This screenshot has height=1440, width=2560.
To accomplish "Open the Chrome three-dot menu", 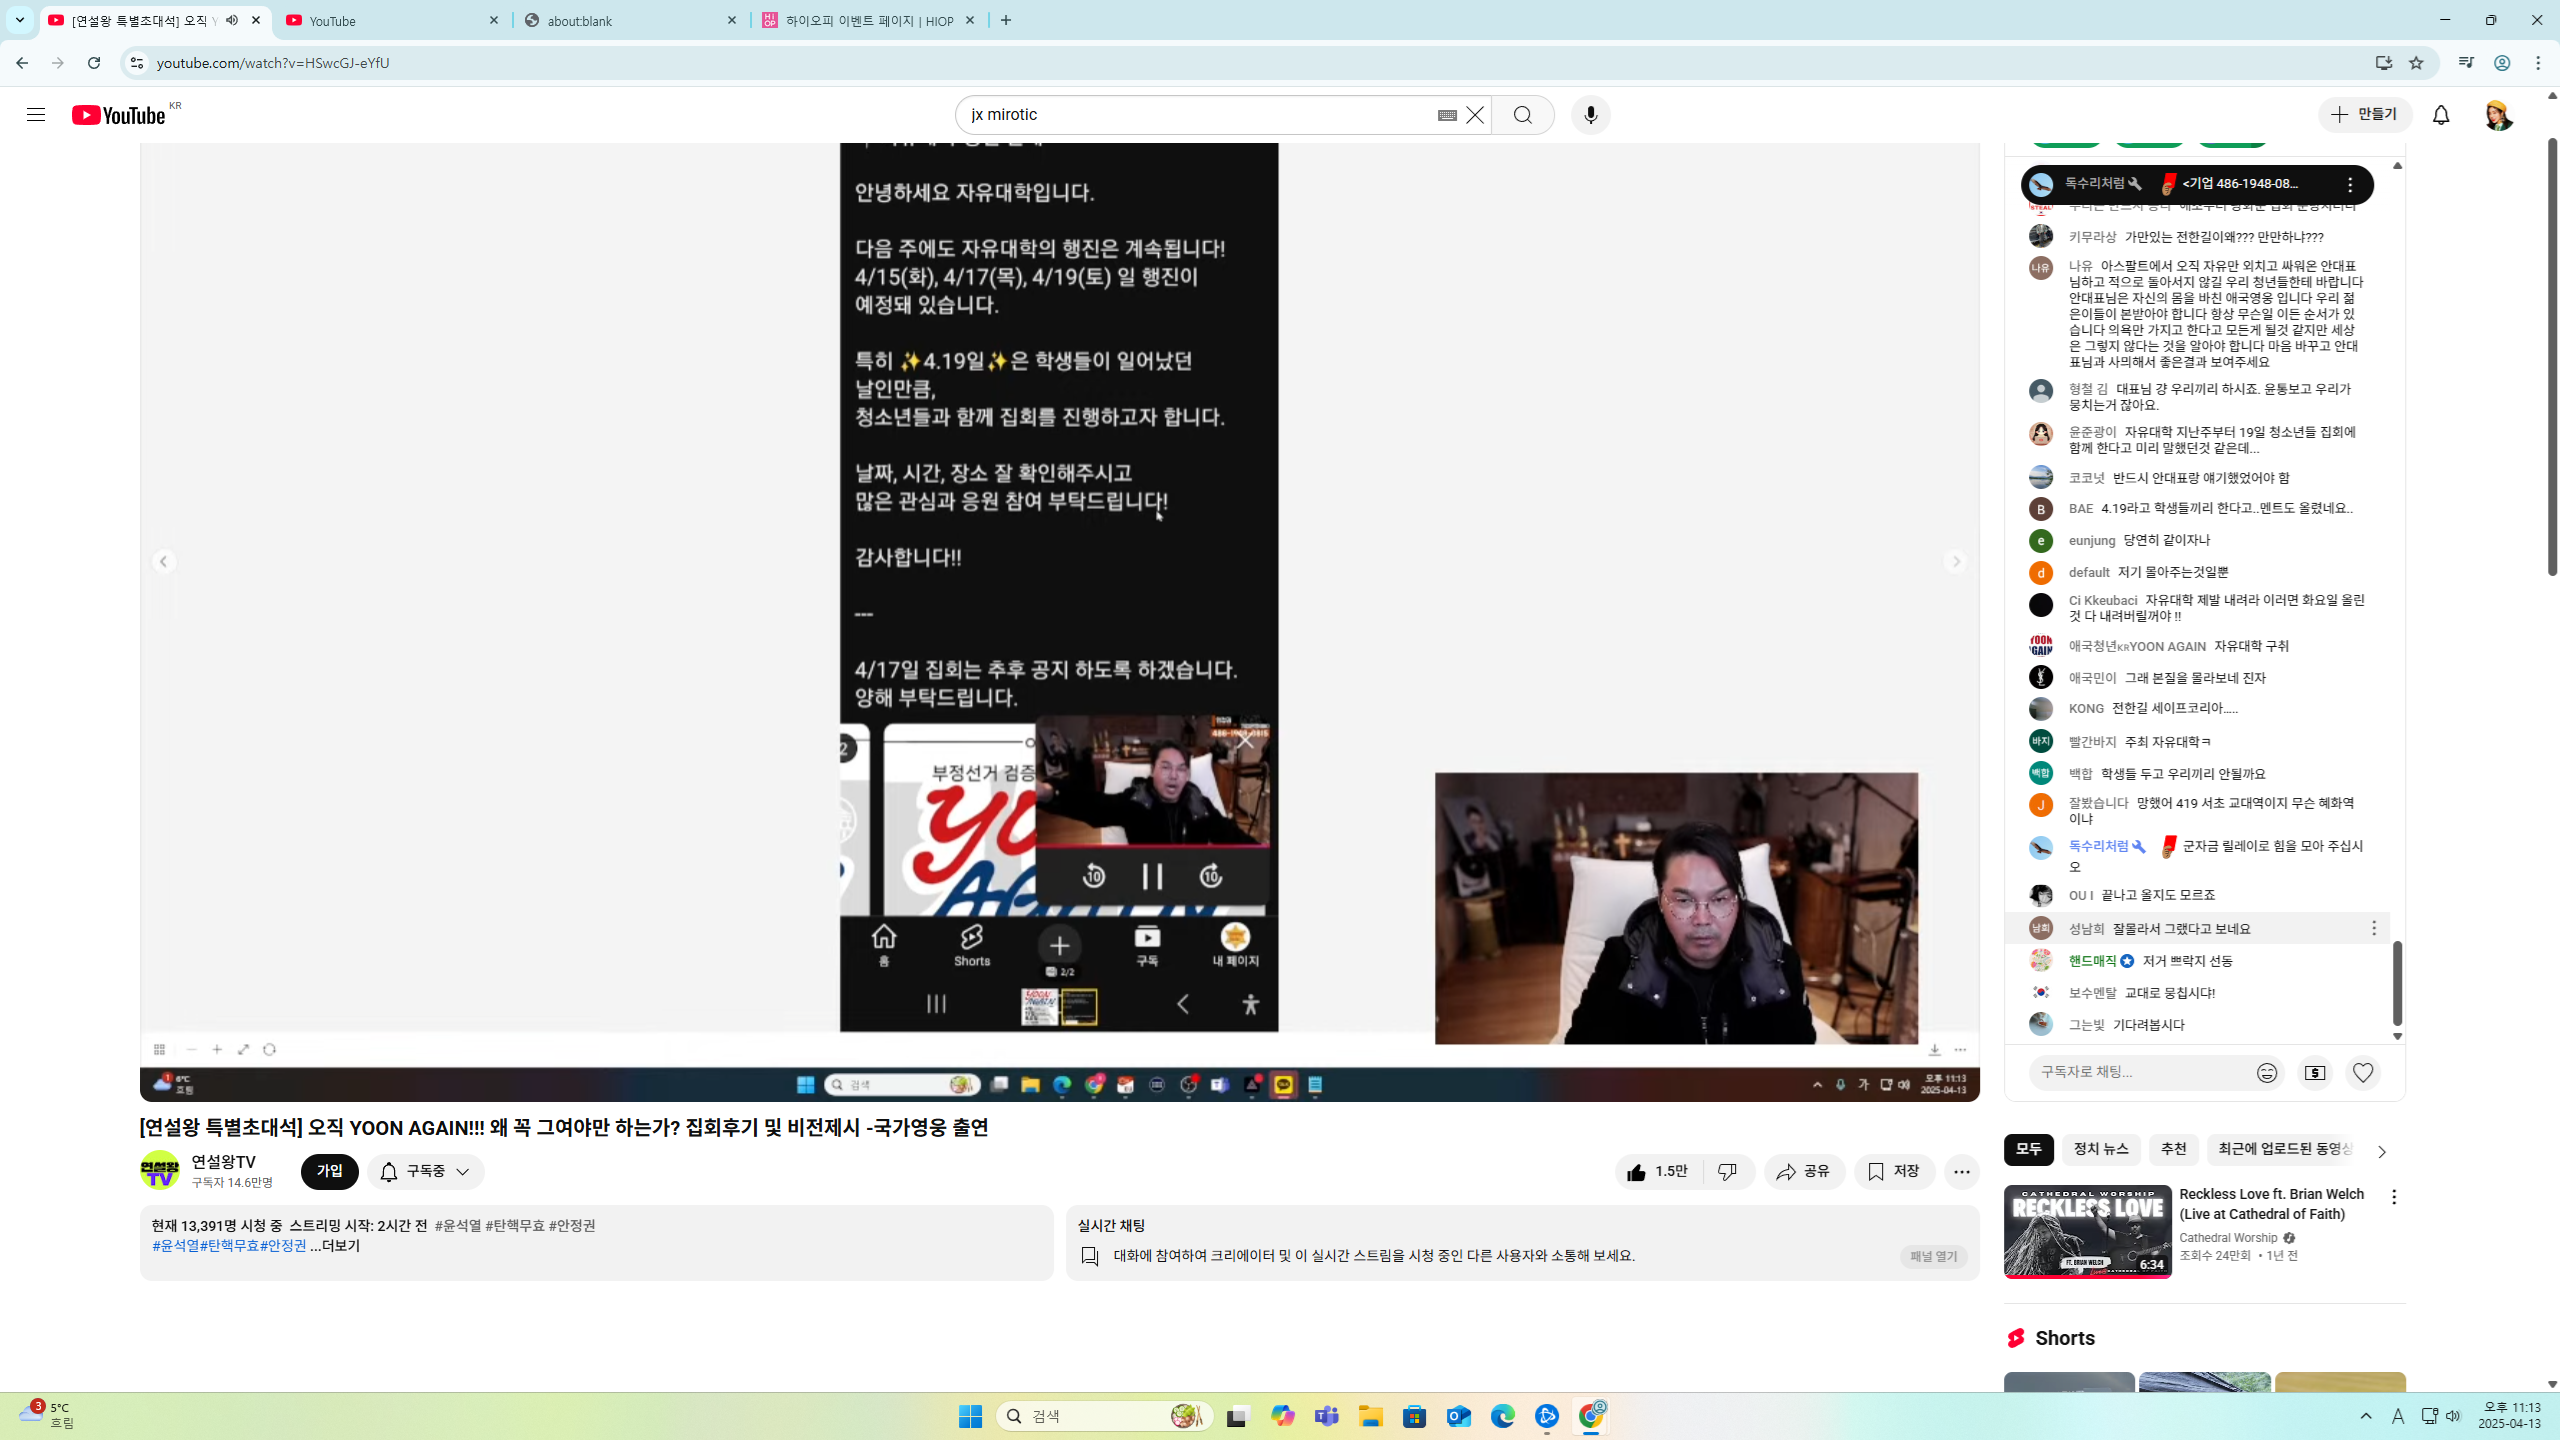I will click(2538, 63).
